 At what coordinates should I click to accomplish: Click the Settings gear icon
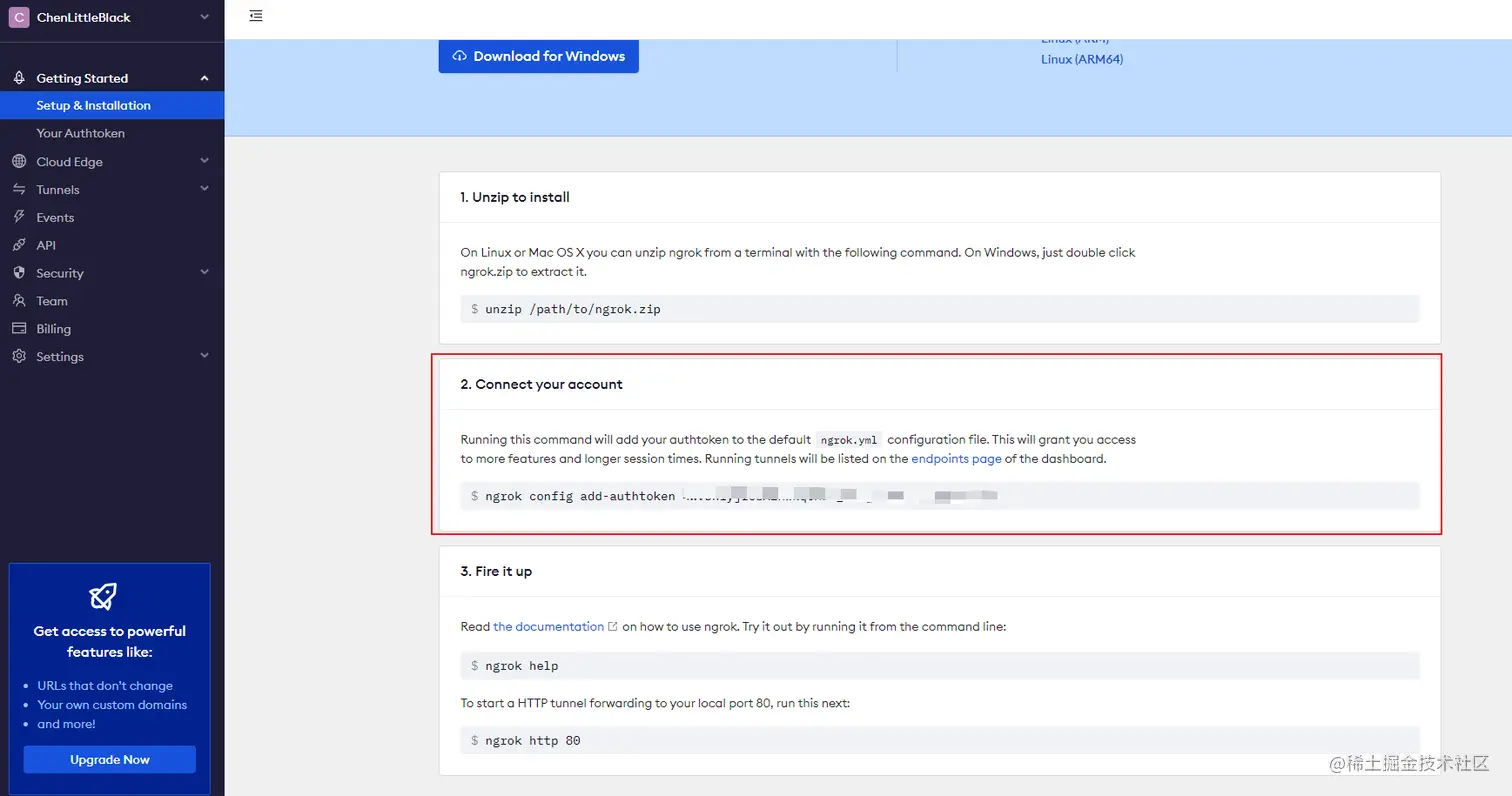pyautogui.click(x=18, y=357)
